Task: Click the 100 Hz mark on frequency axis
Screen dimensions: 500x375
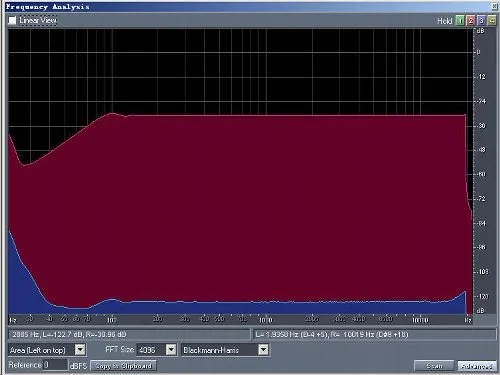Action: coord(111,320)
